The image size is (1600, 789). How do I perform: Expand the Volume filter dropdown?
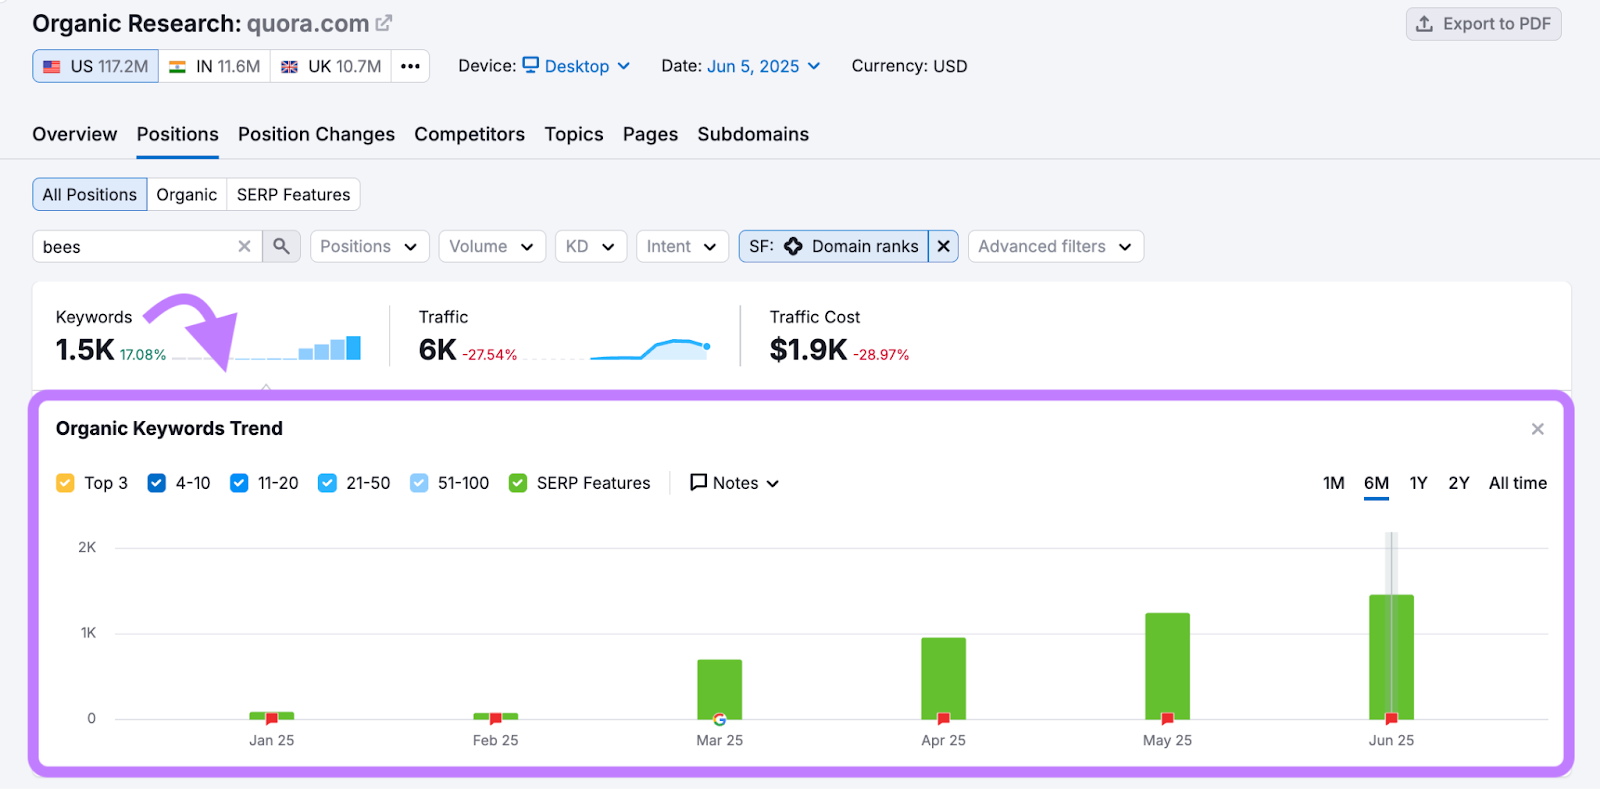coord(491,246)
